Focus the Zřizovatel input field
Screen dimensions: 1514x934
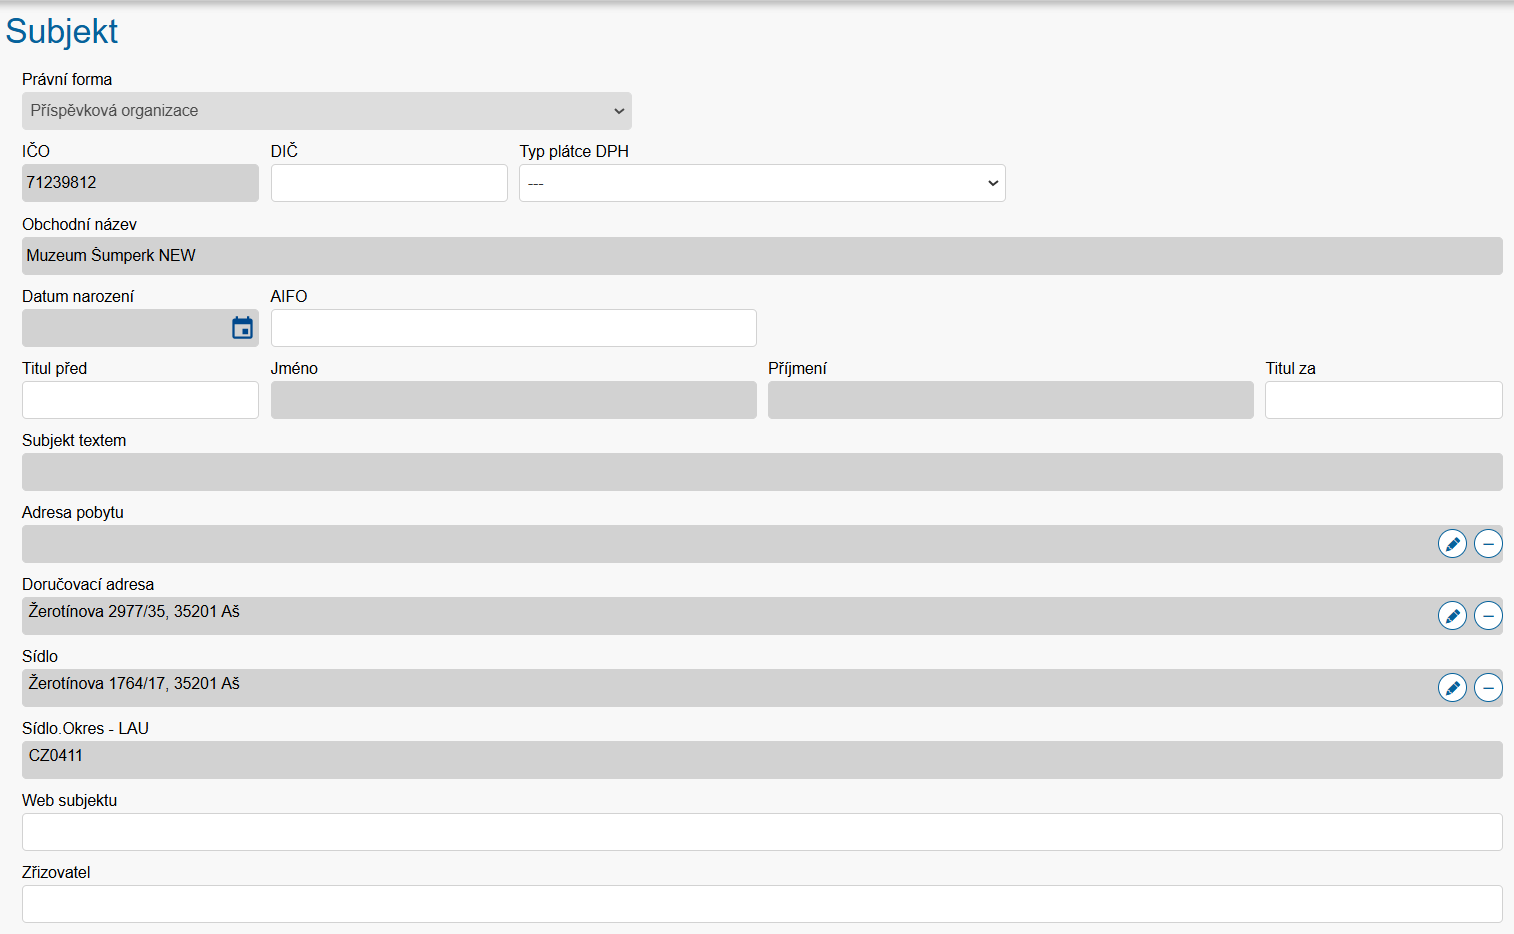(761, 904)
